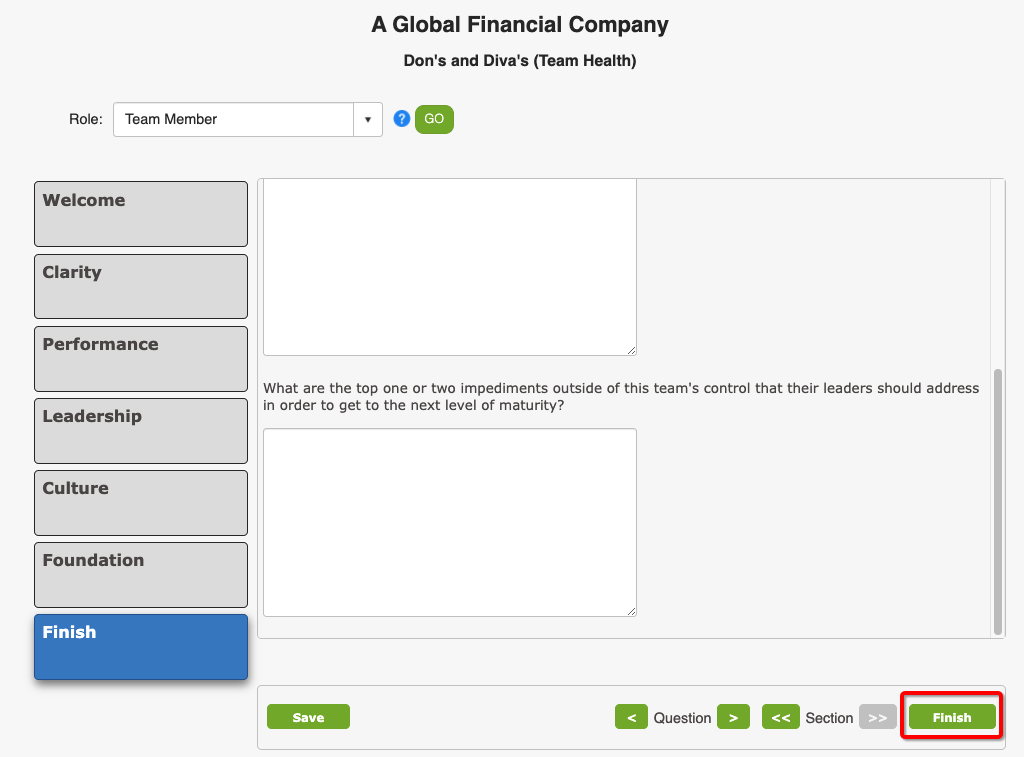Focus the upper answer text area

coord(450,267)
